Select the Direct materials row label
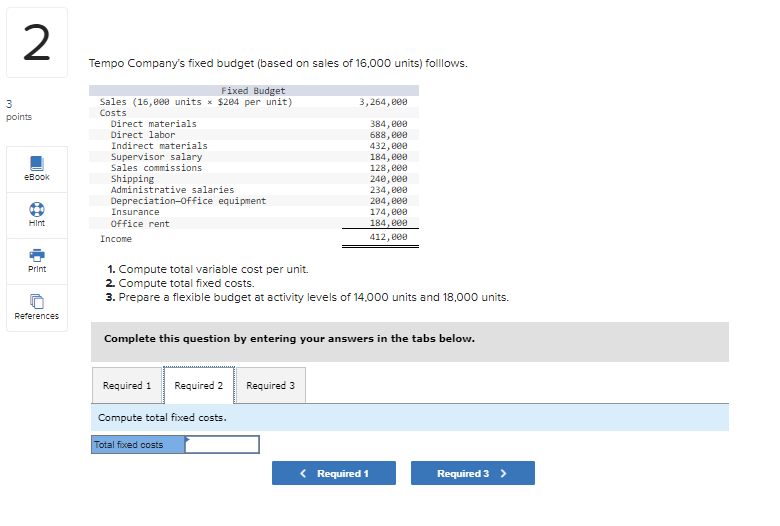The image size is (780, 526). (x=154, y=124)
